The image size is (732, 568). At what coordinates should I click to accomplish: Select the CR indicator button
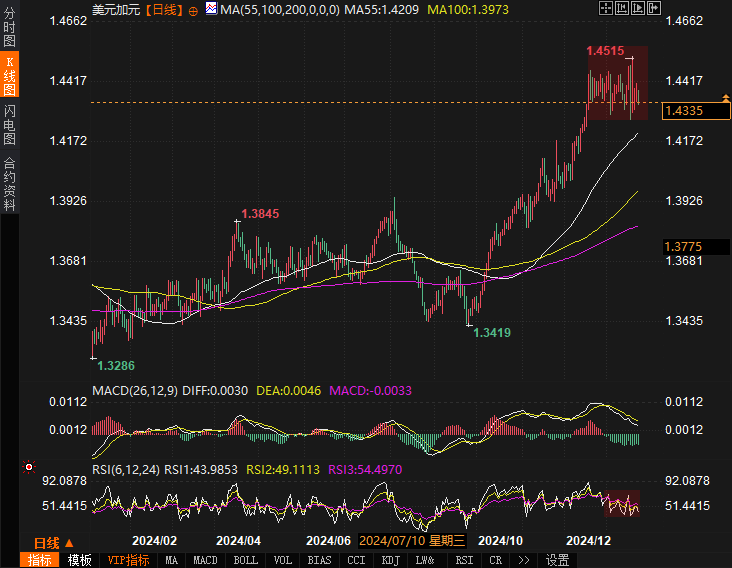click(496, 560)
